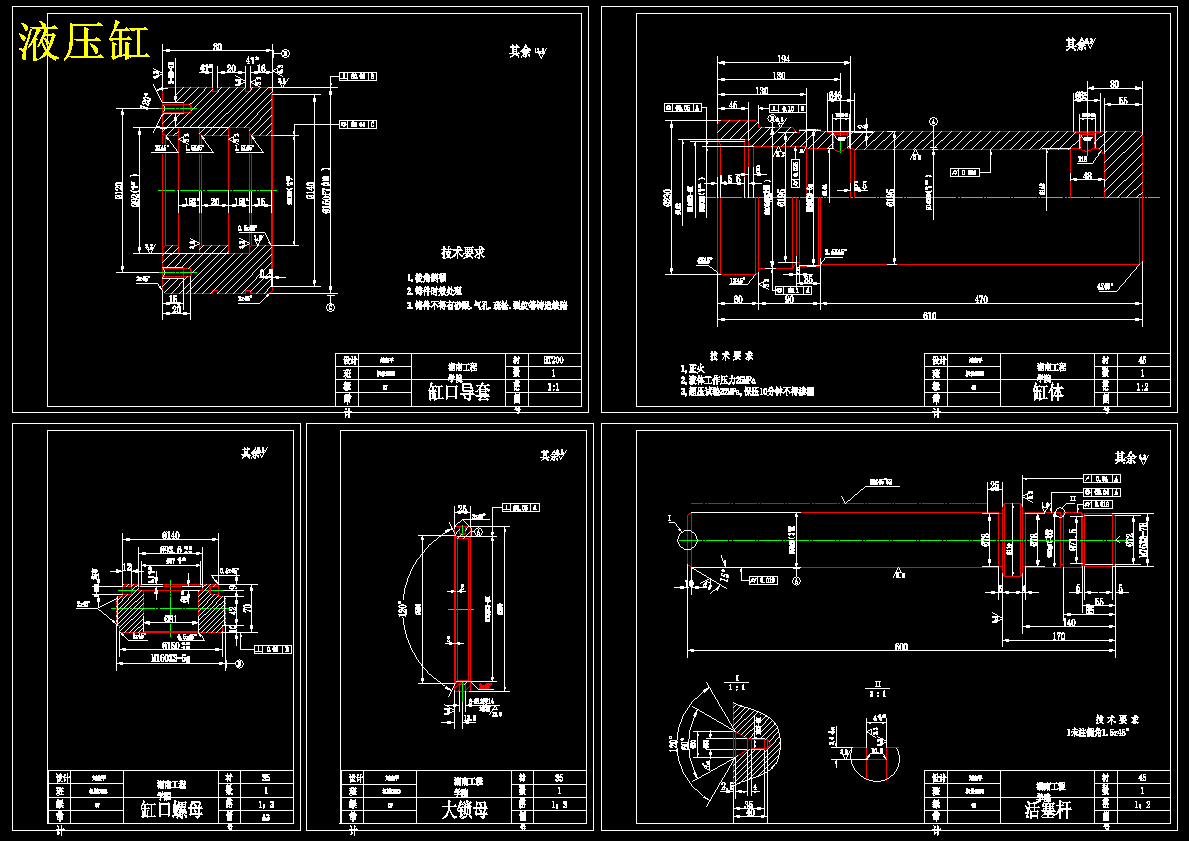Select the 180 dimension in 缸体 drawing

coord(779,75)
